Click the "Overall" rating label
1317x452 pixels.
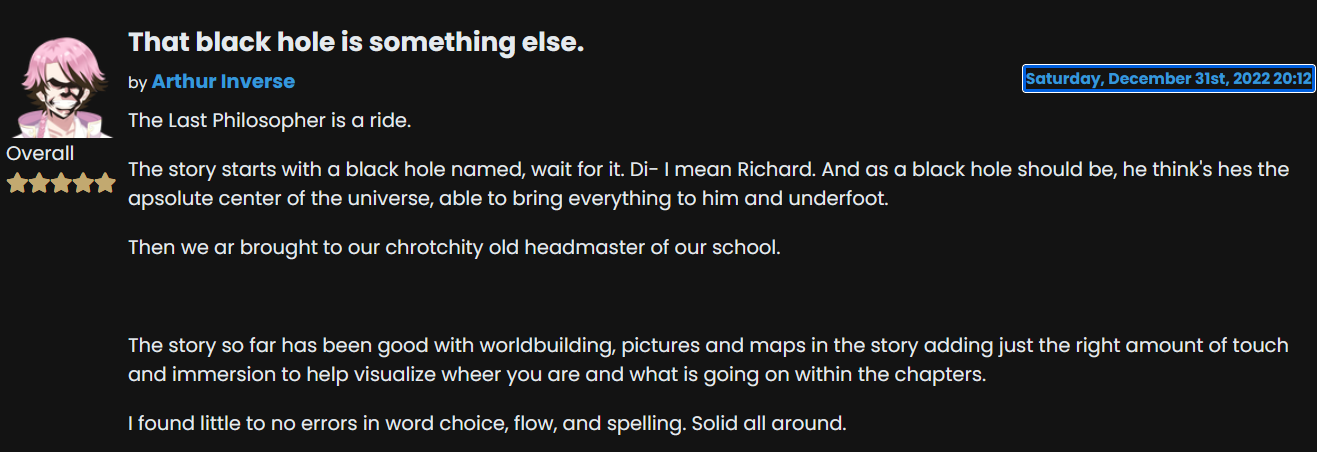coord(40,153)
